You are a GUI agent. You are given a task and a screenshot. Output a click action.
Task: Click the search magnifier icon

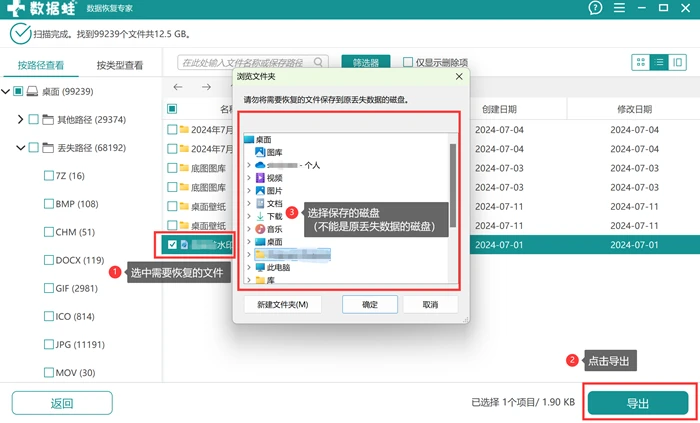coord(318,62)
